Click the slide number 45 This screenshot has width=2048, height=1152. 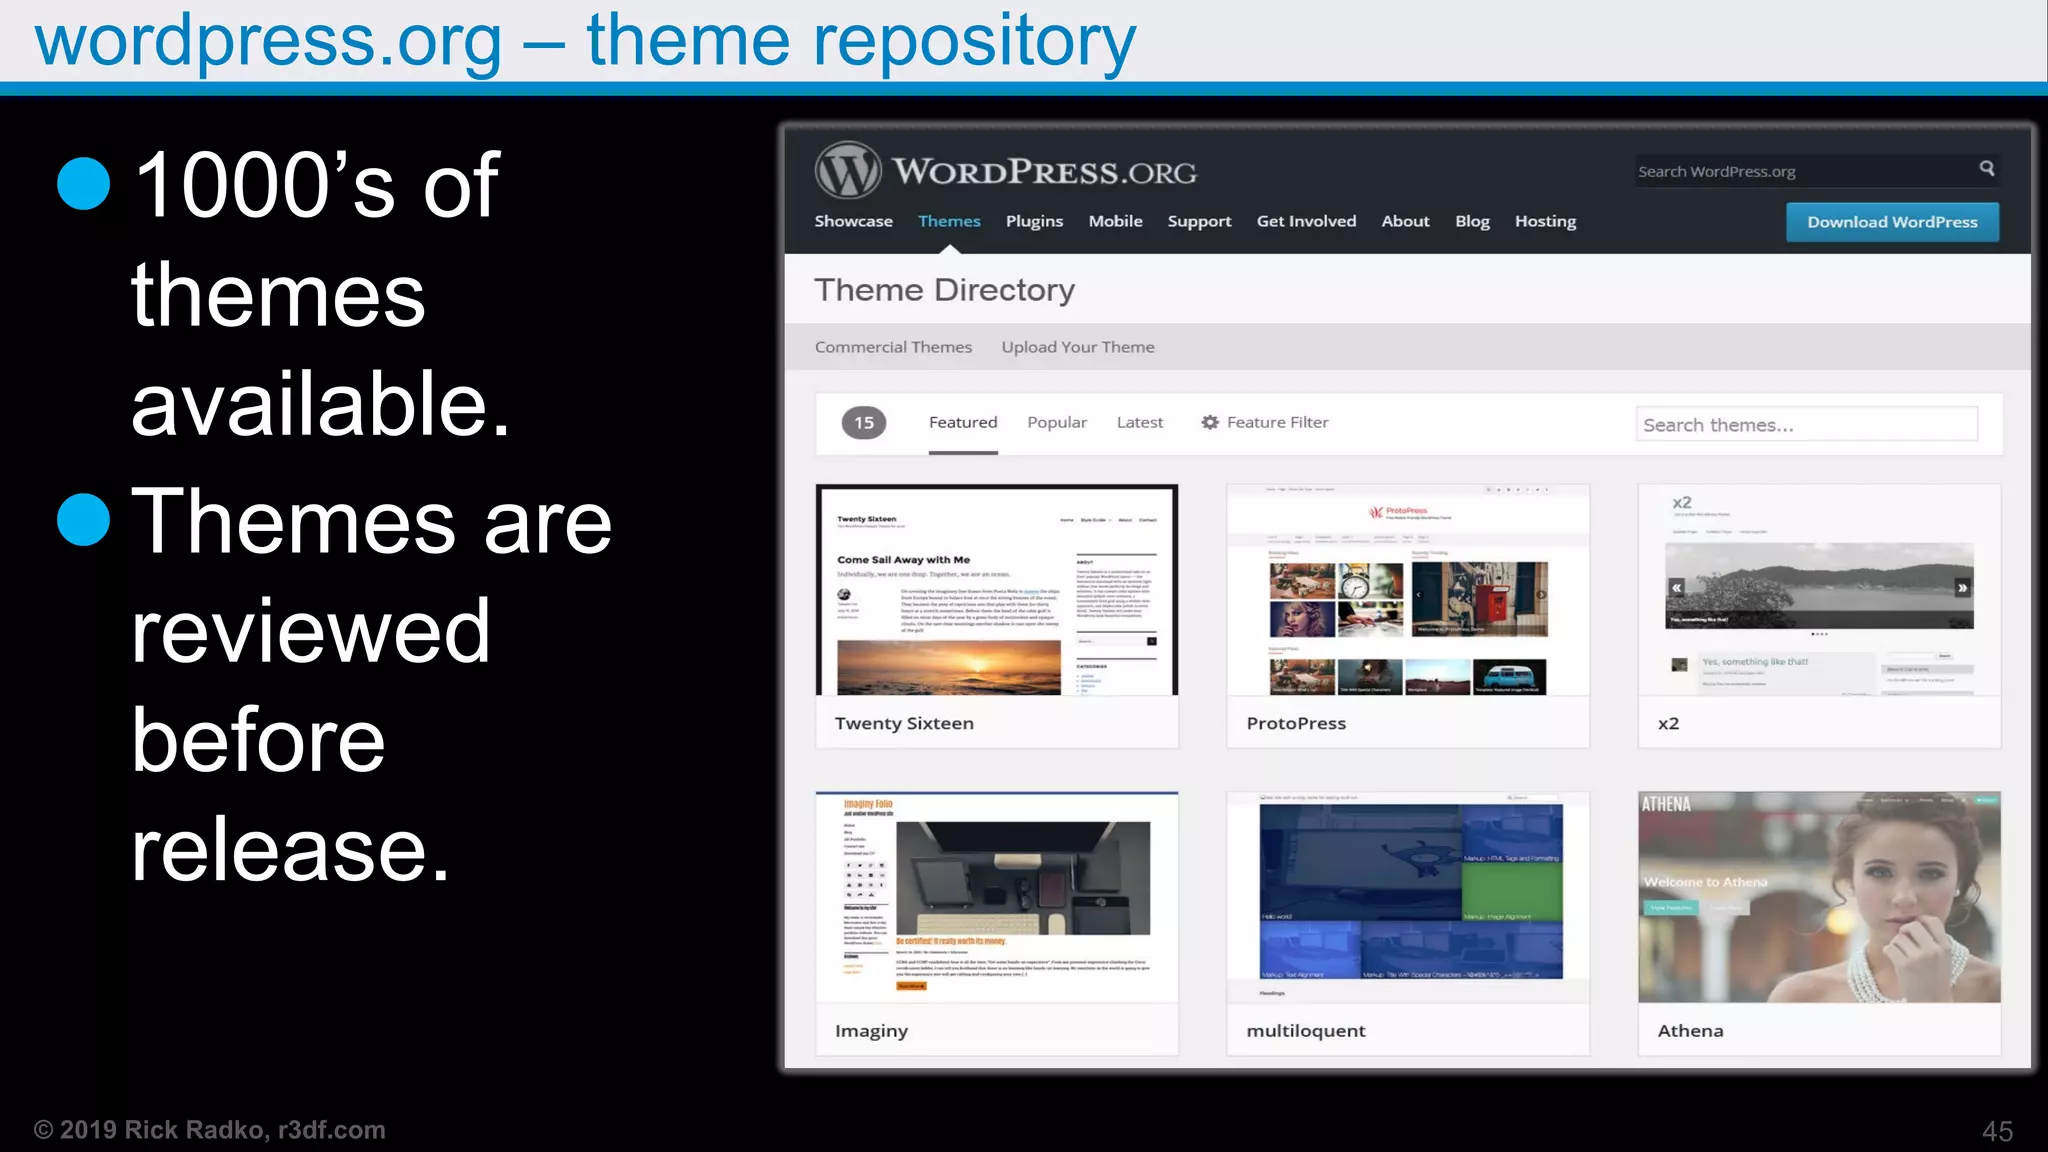pos(1997,1131)
